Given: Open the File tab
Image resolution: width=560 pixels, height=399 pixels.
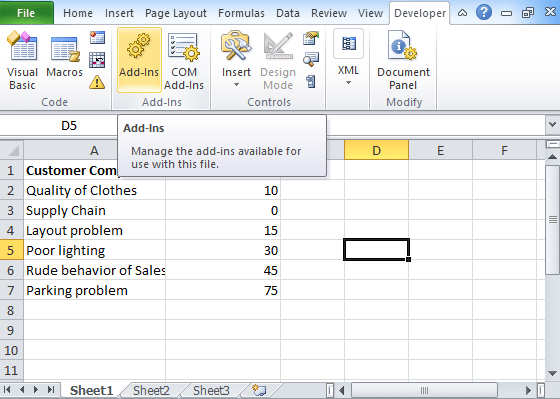Looking at the screenshot, I should tap(26, 13).
